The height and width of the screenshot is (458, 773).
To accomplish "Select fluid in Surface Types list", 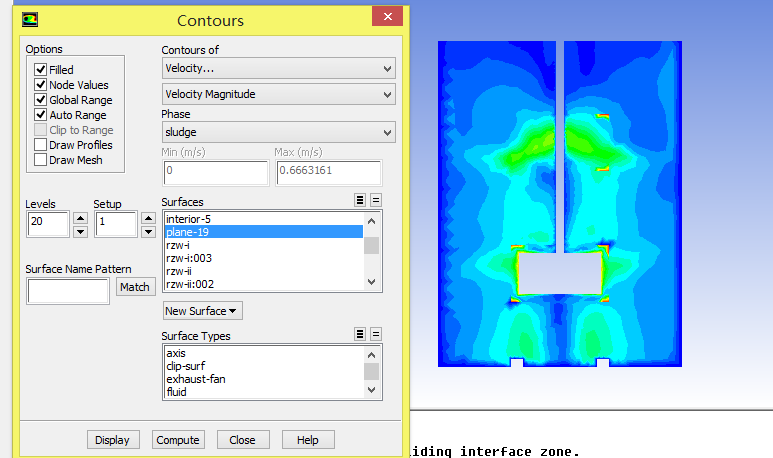I will tap(264, 392).
